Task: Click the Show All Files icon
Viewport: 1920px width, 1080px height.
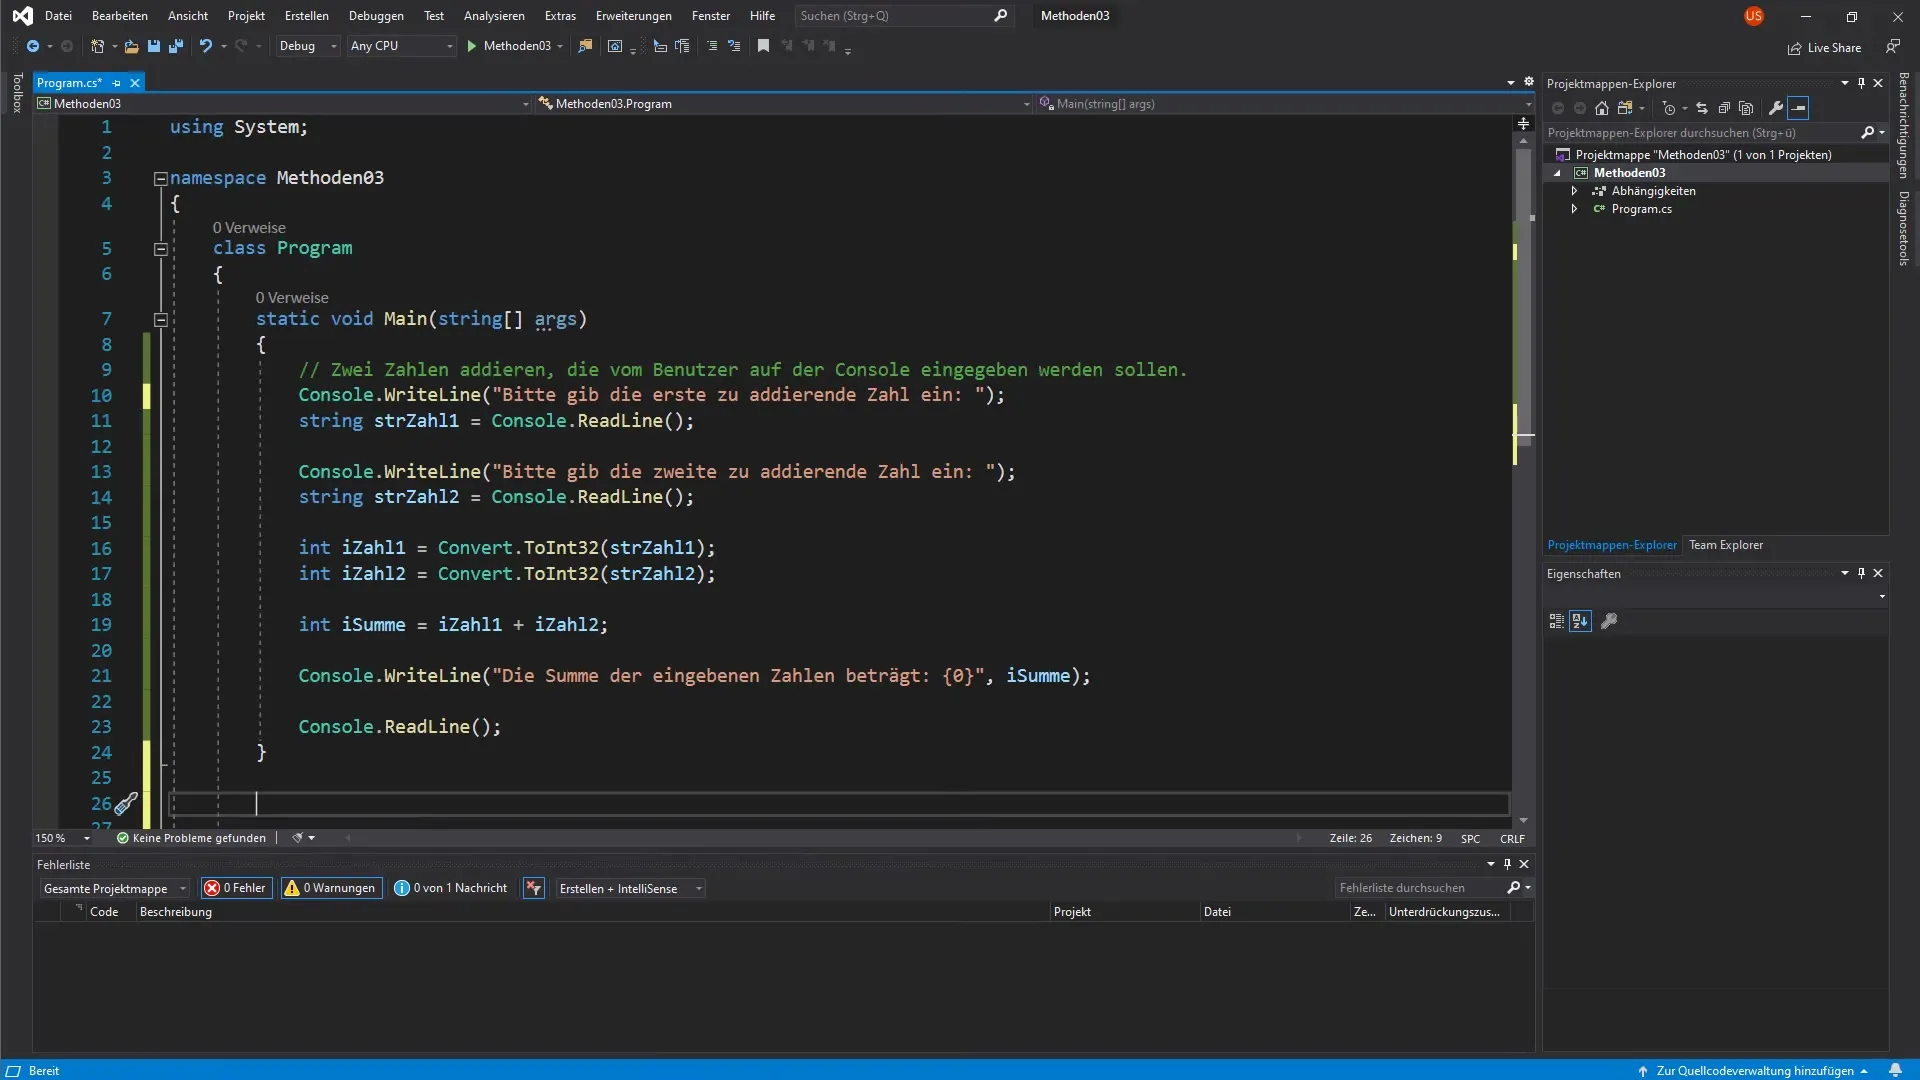Action: click(x=1746, y=108)
